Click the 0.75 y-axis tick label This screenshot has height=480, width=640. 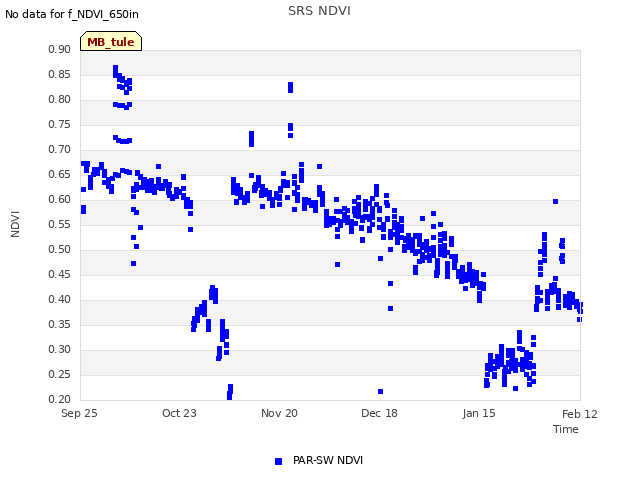click(x=60, y=124)
